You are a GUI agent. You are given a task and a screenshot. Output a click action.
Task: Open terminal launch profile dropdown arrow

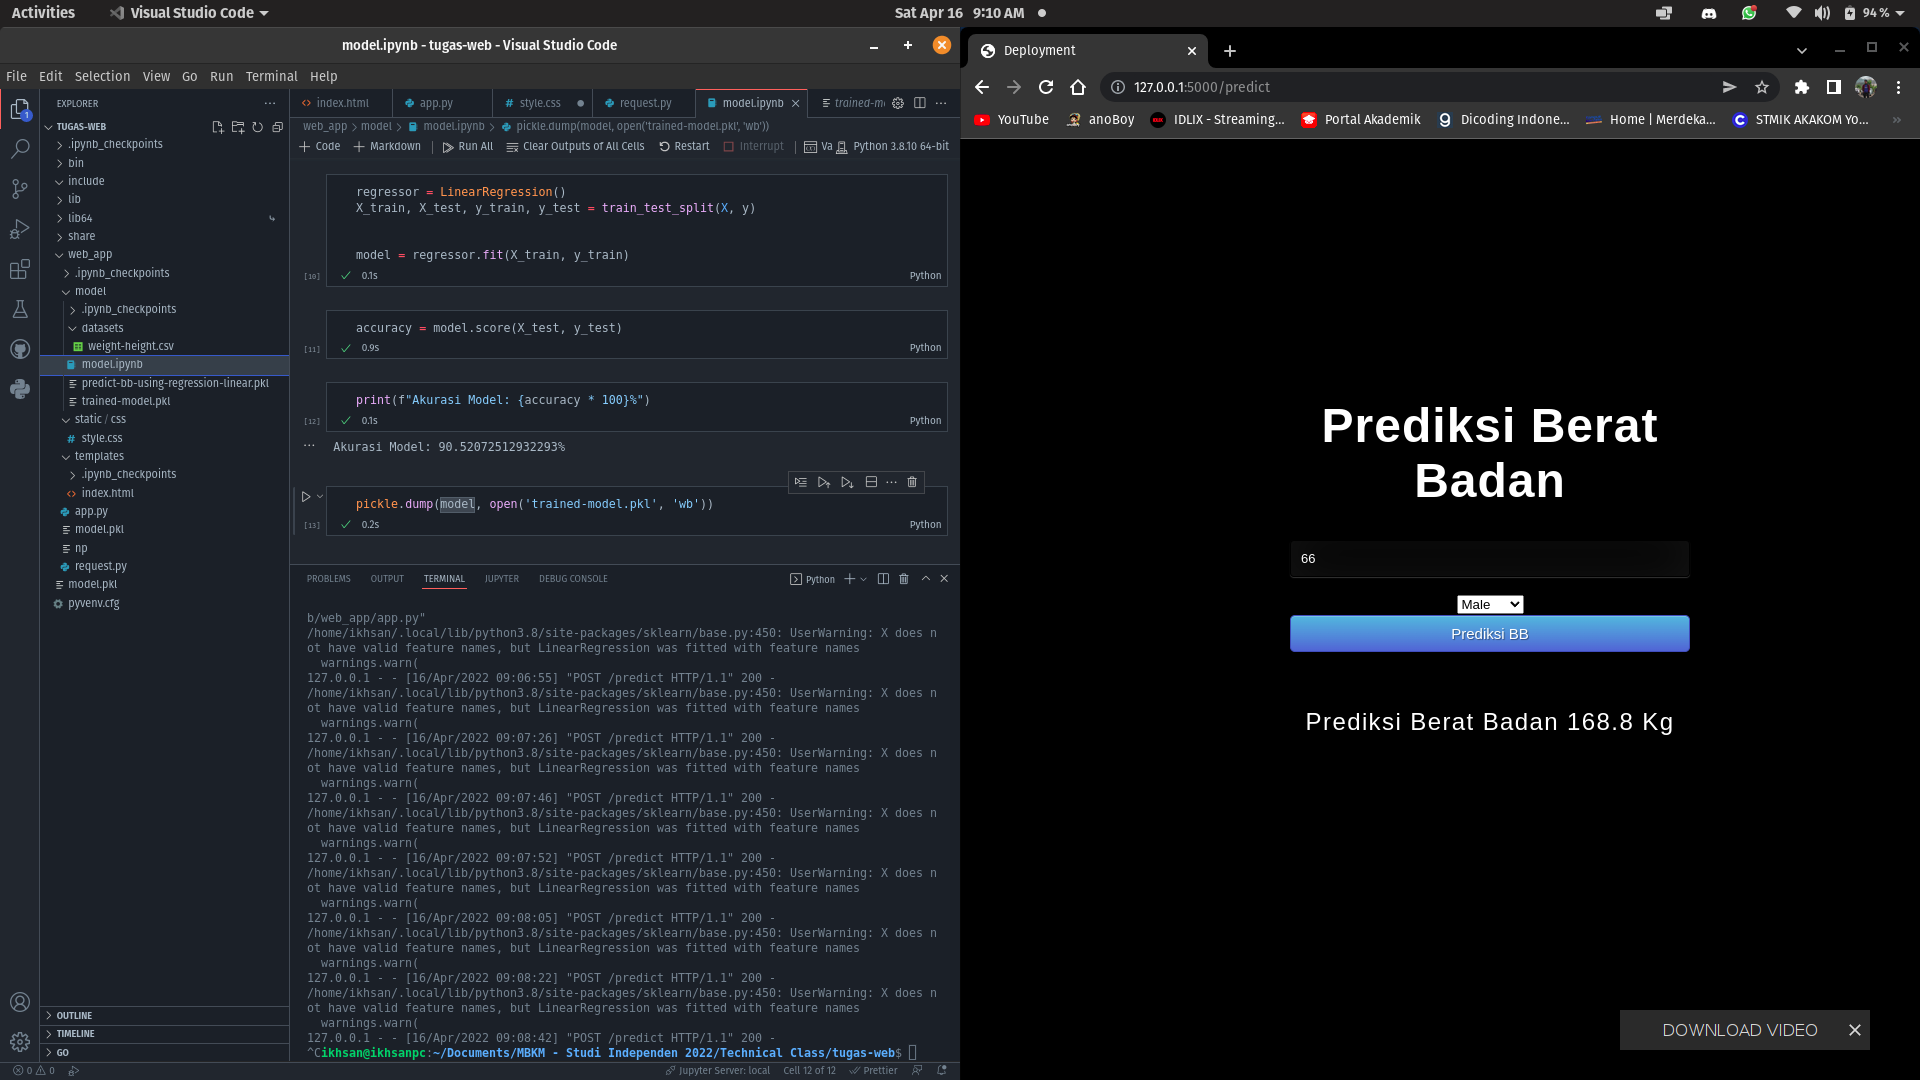(860, 578)
